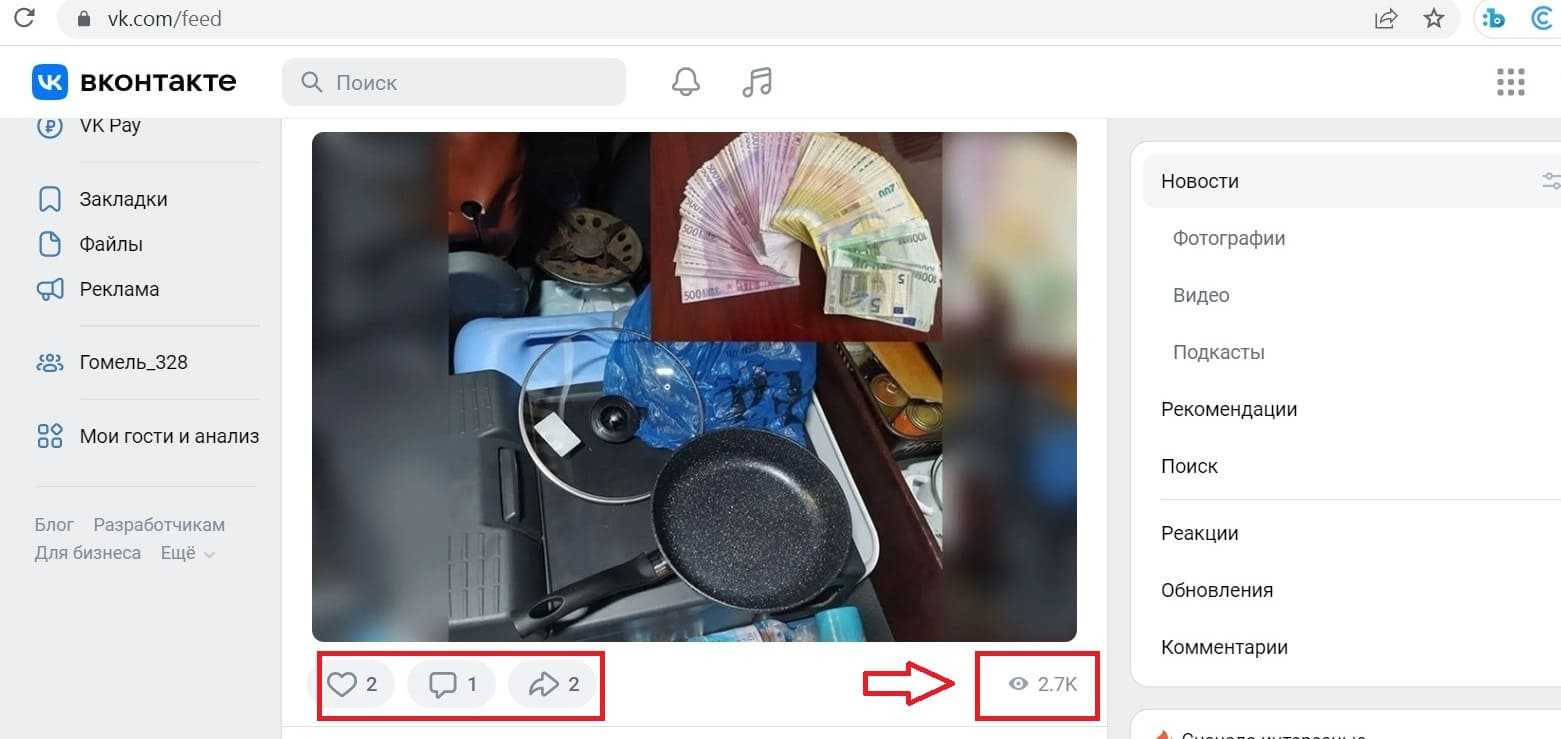The height and width of the screenshot is (739, 1561).
Task: Open the music note icon
Action: (x=757, y=82)
